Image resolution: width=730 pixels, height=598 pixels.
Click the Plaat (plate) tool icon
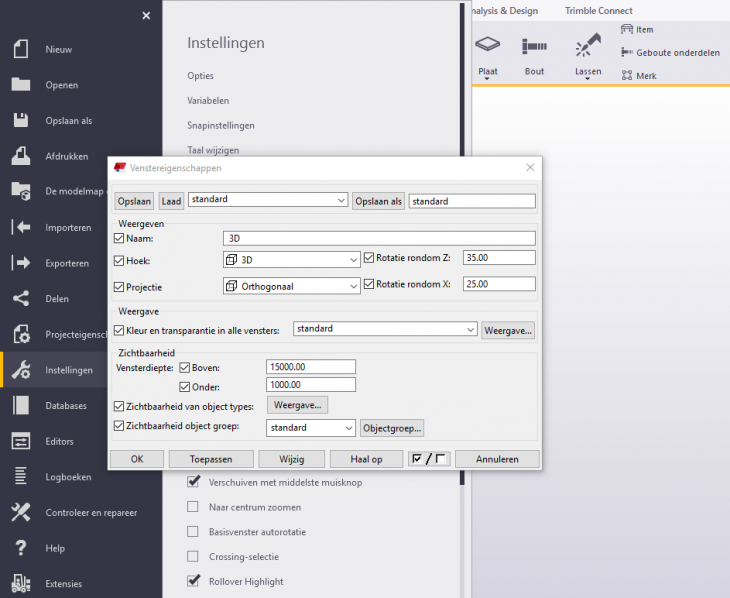(487, 46)
